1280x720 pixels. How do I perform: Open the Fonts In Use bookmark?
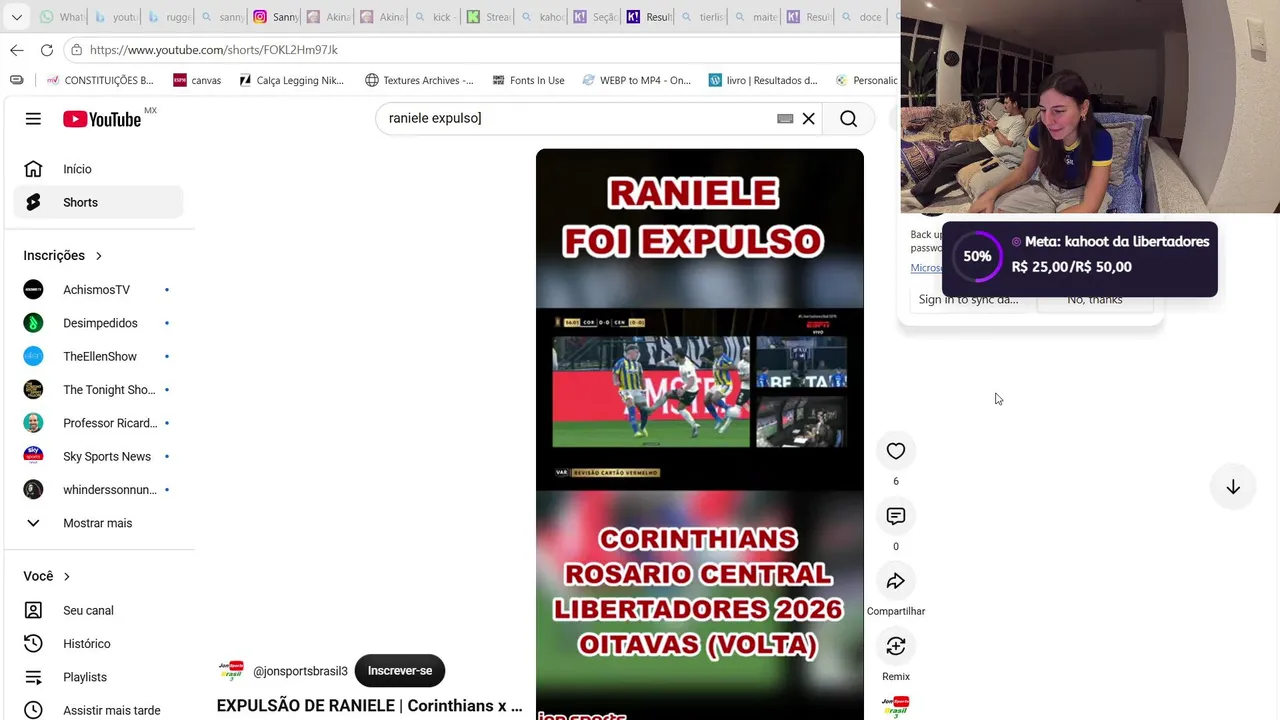[528, 80]
